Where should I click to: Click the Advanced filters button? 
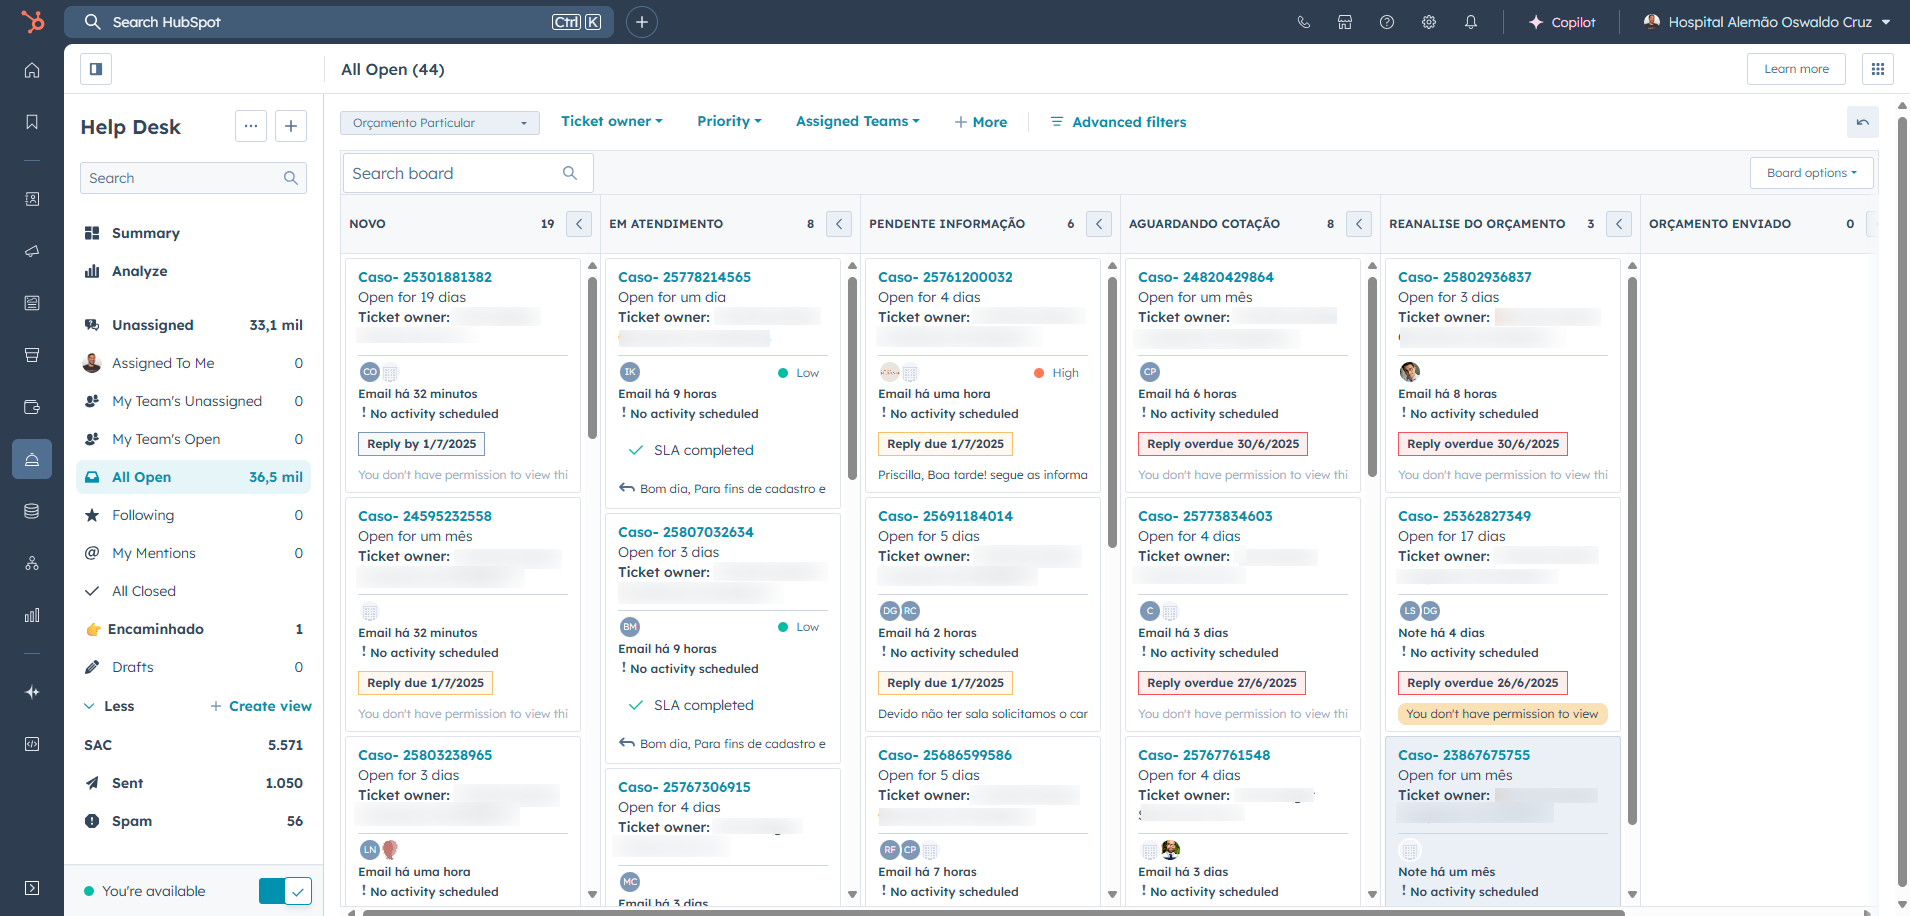click(1118, 122)
